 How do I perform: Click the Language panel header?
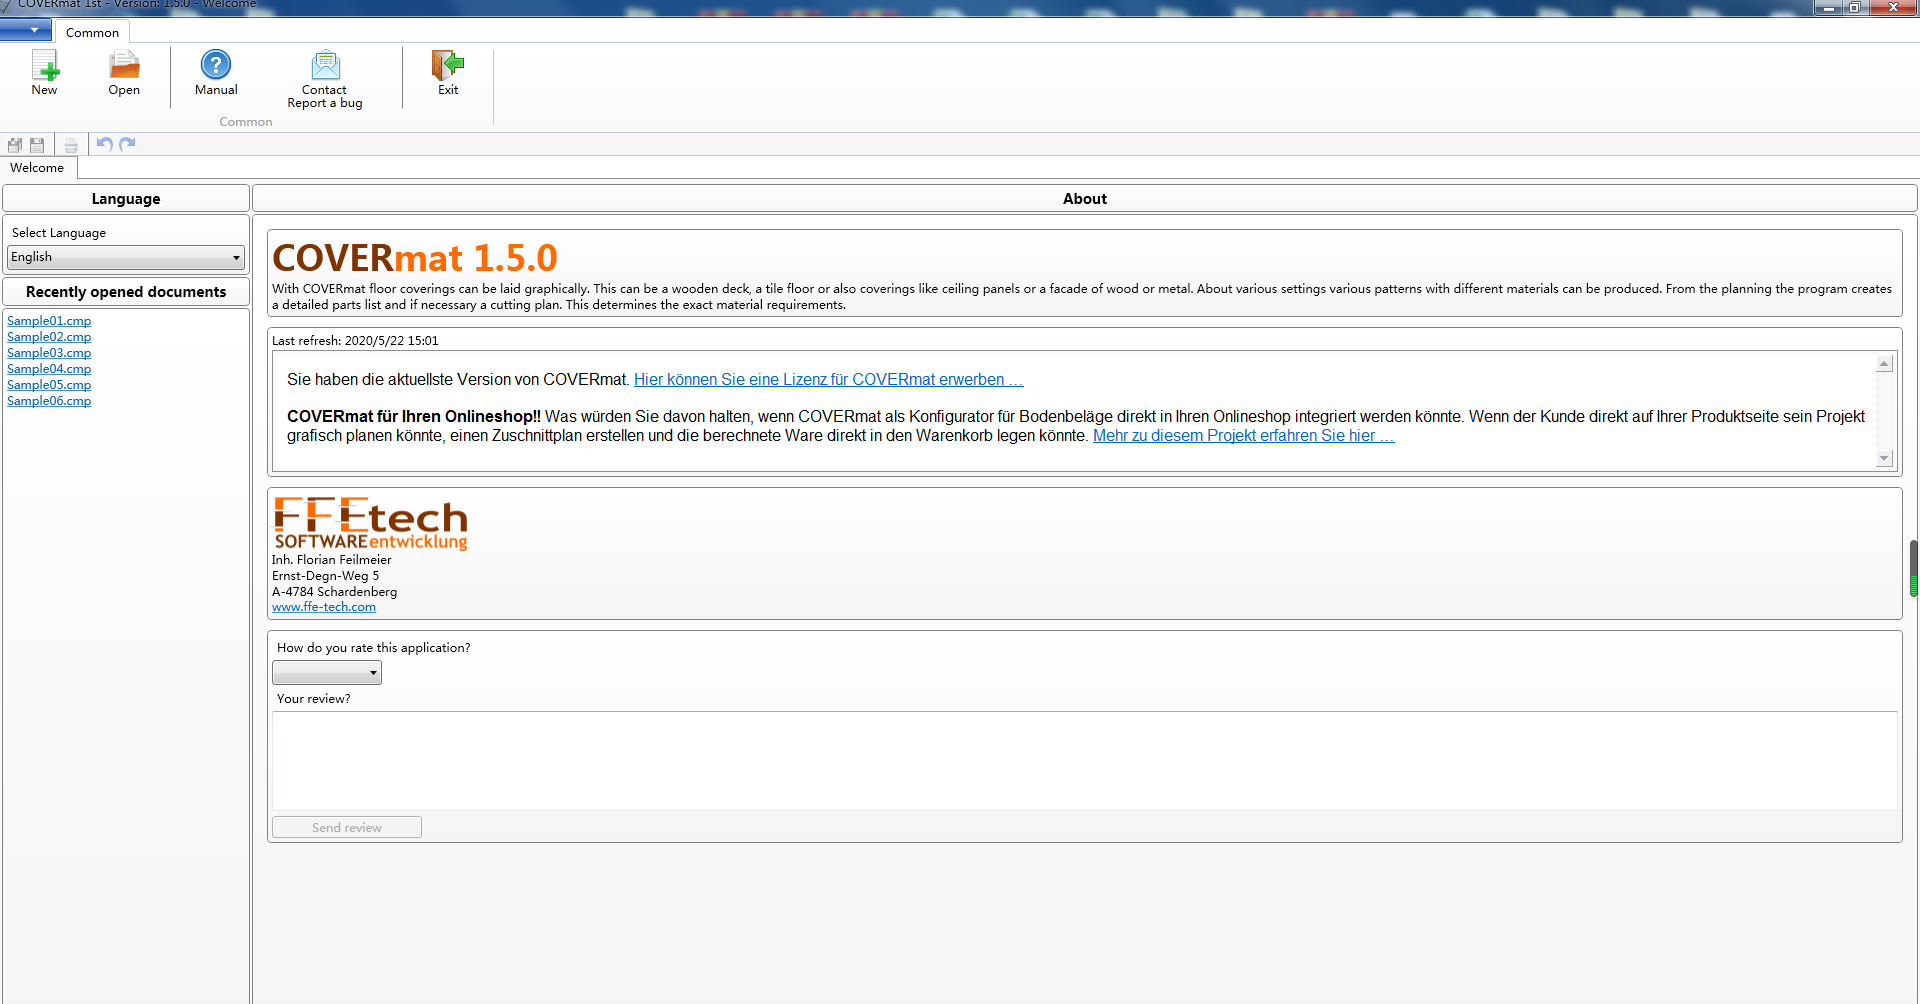pos(126,199)
